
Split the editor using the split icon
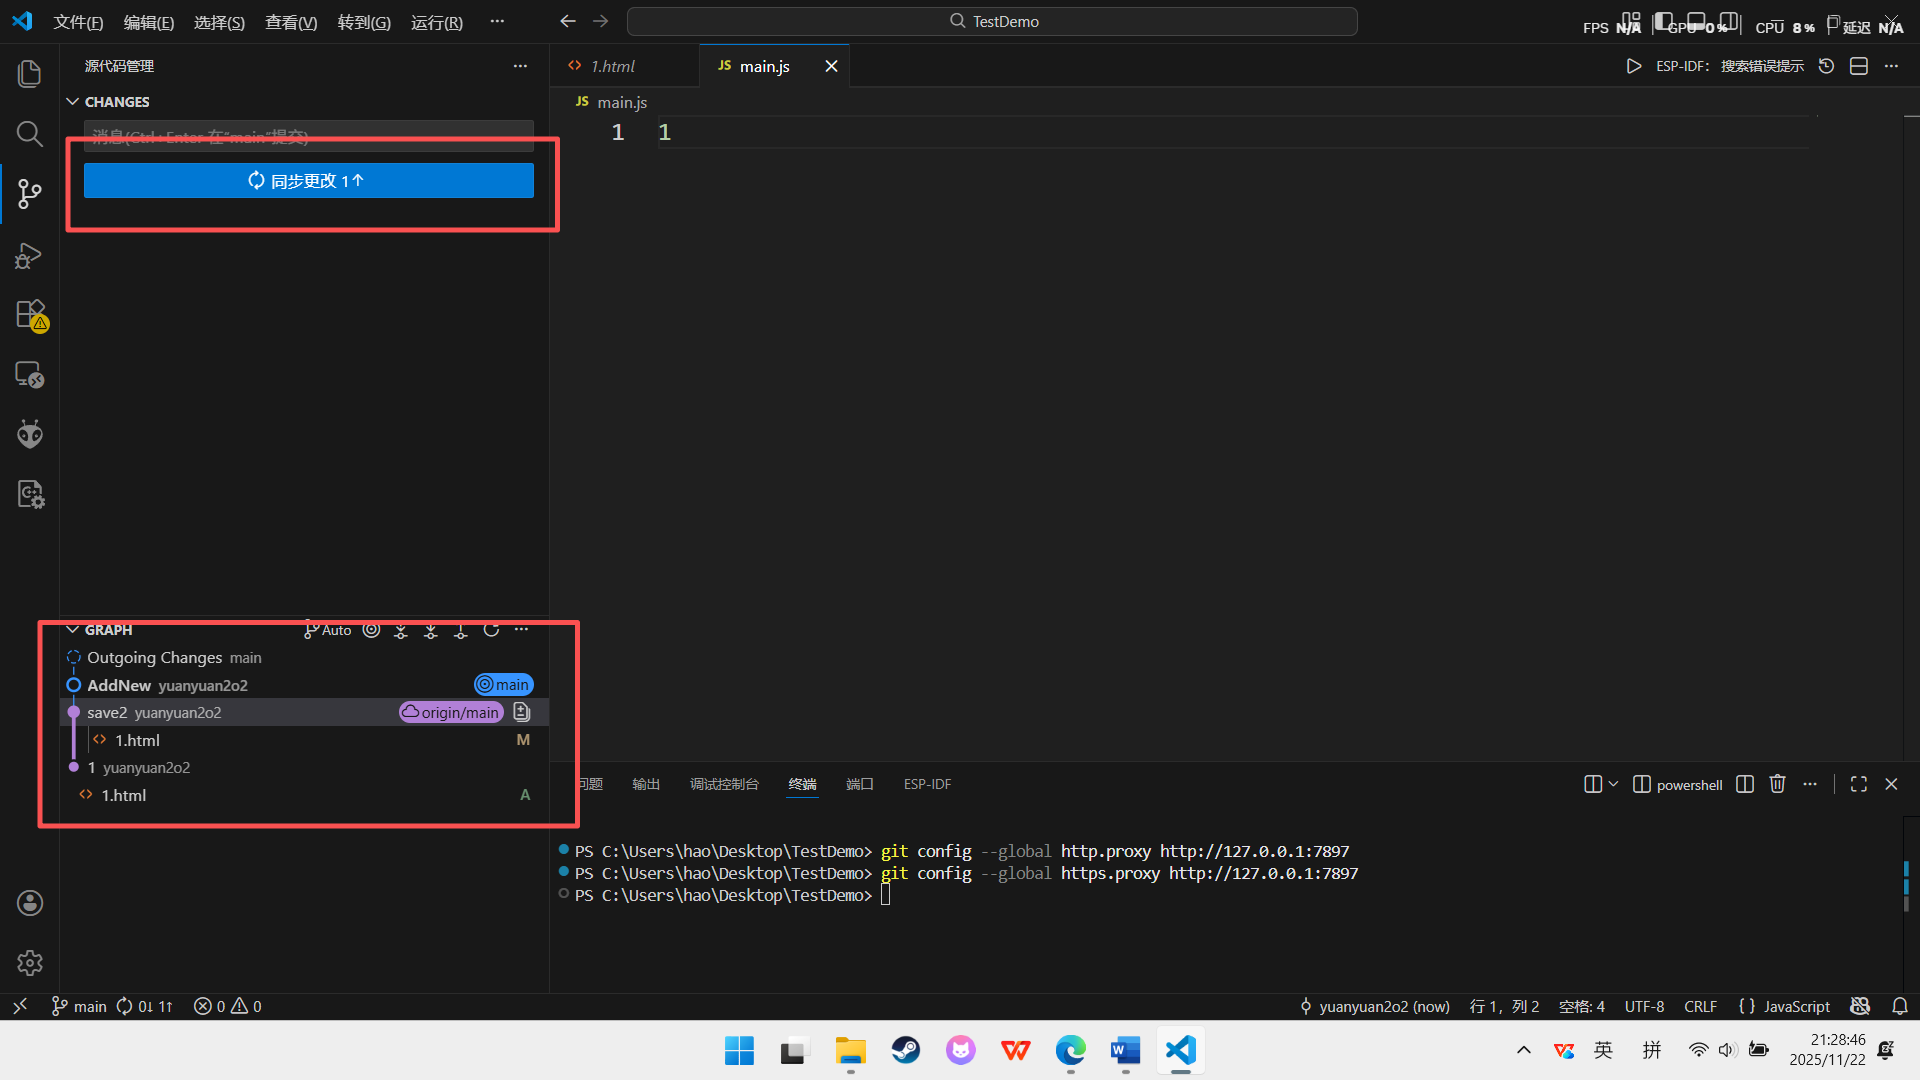tap(1859, 65)
